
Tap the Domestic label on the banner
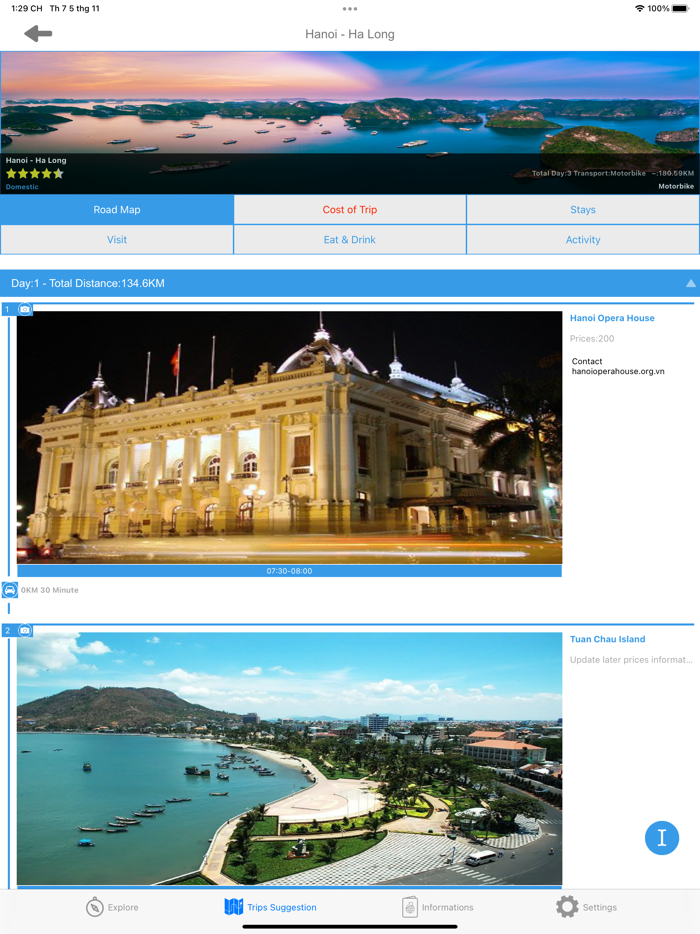point(22,187)
